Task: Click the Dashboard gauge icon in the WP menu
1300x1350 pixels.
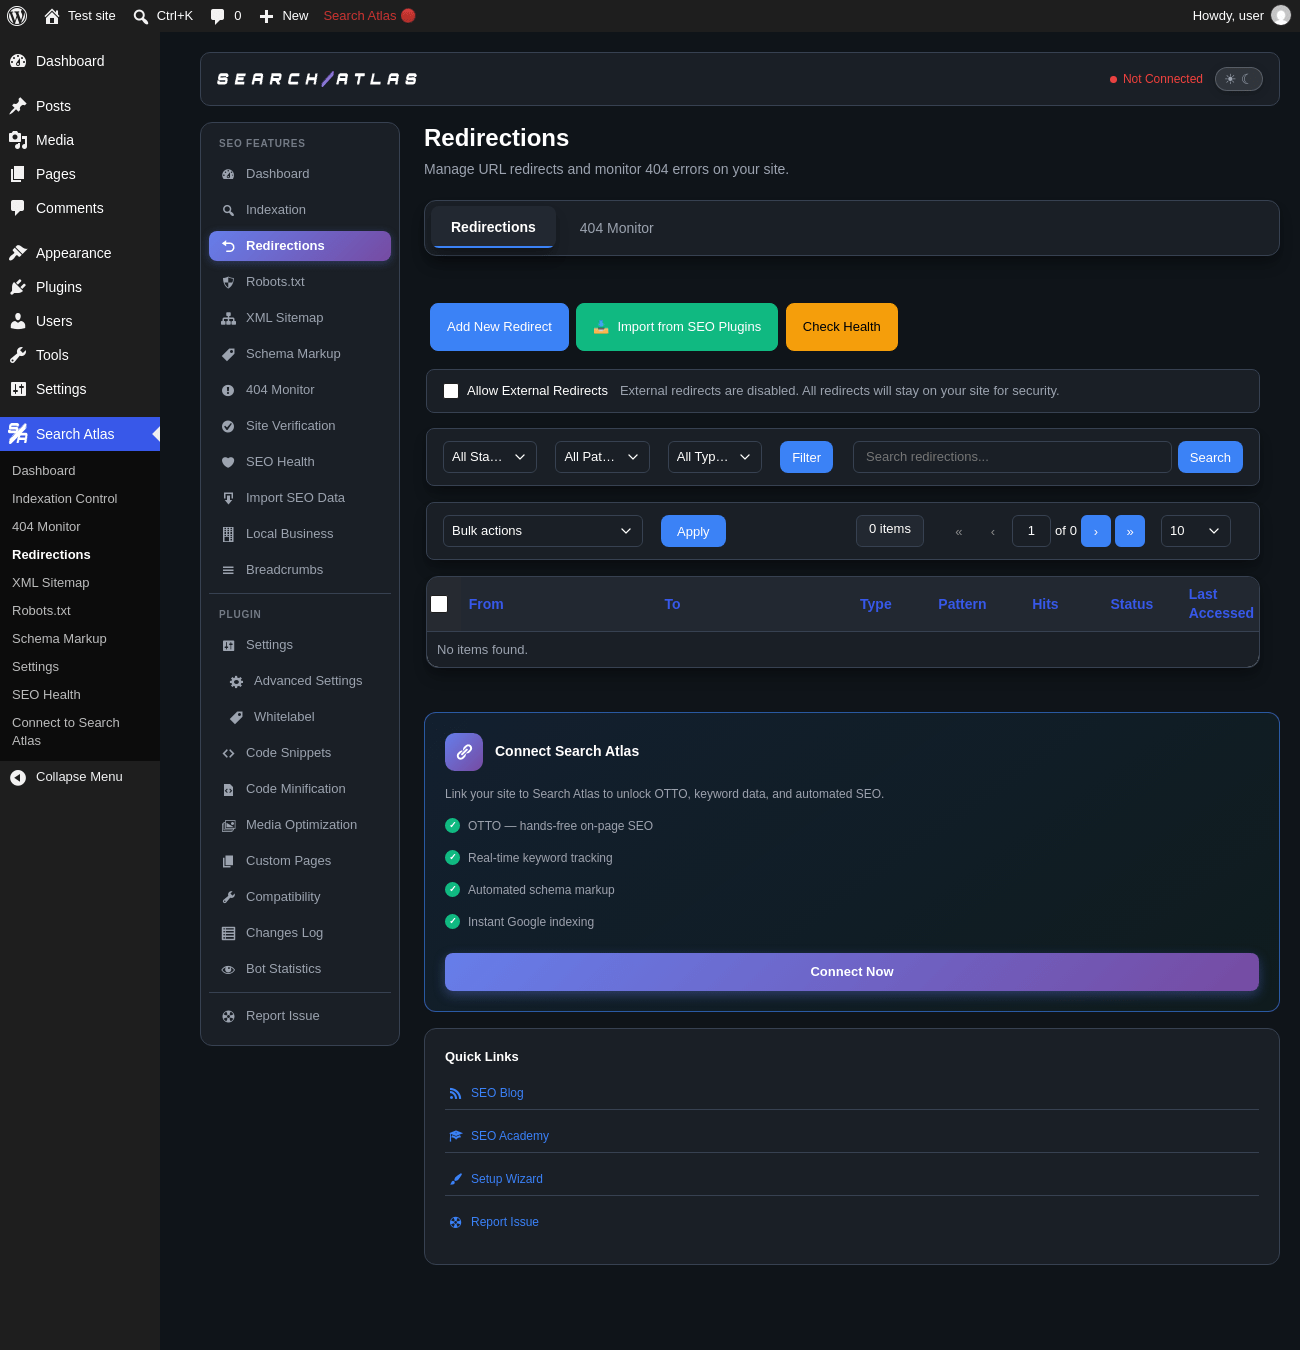Action: point(18,61)
